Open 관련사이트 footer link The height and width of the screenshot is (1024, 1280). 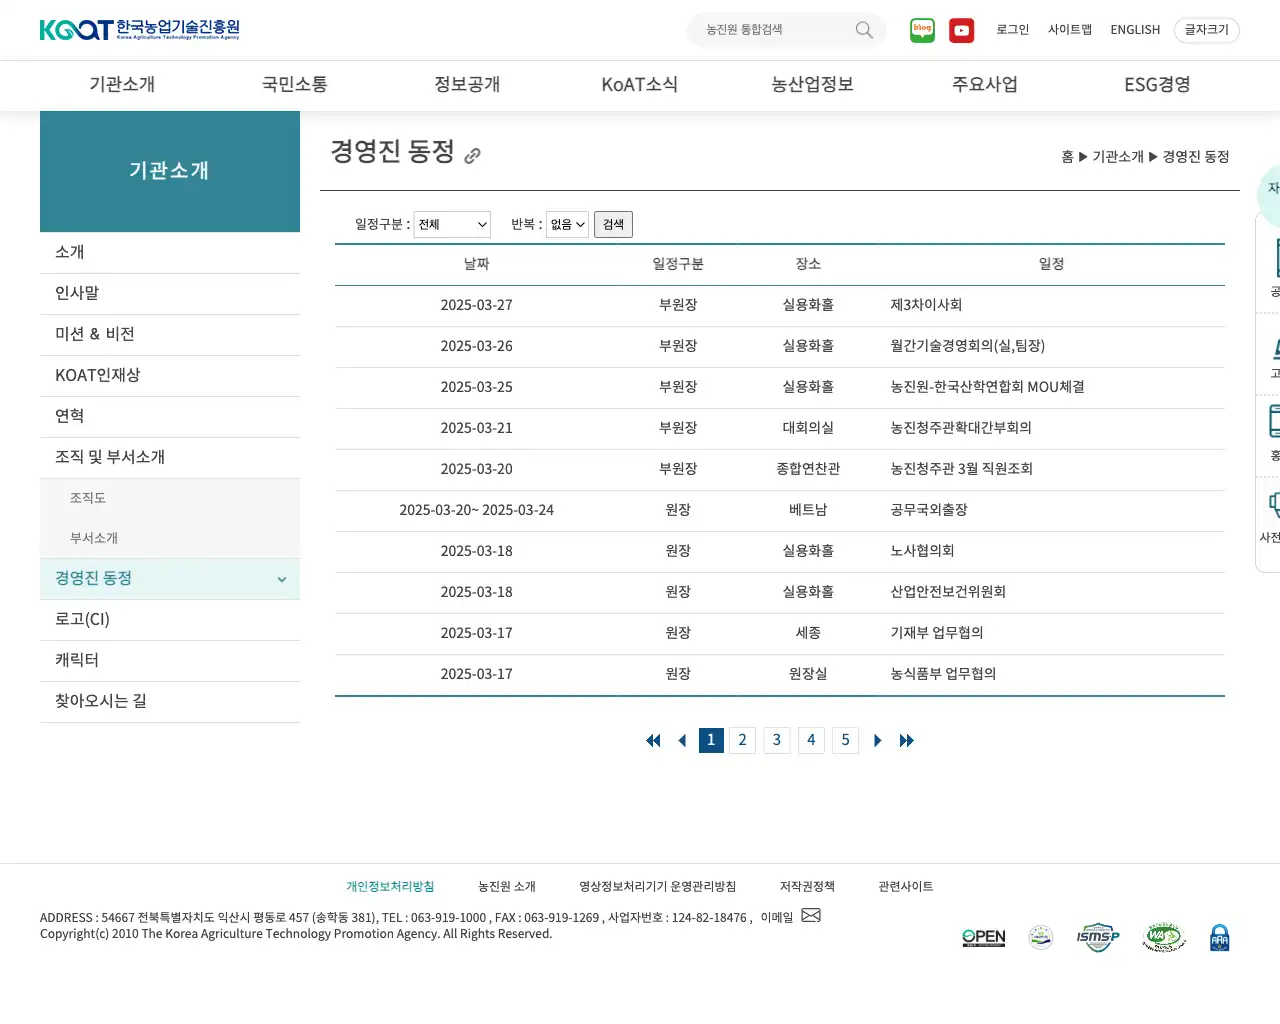coord(906,887)
